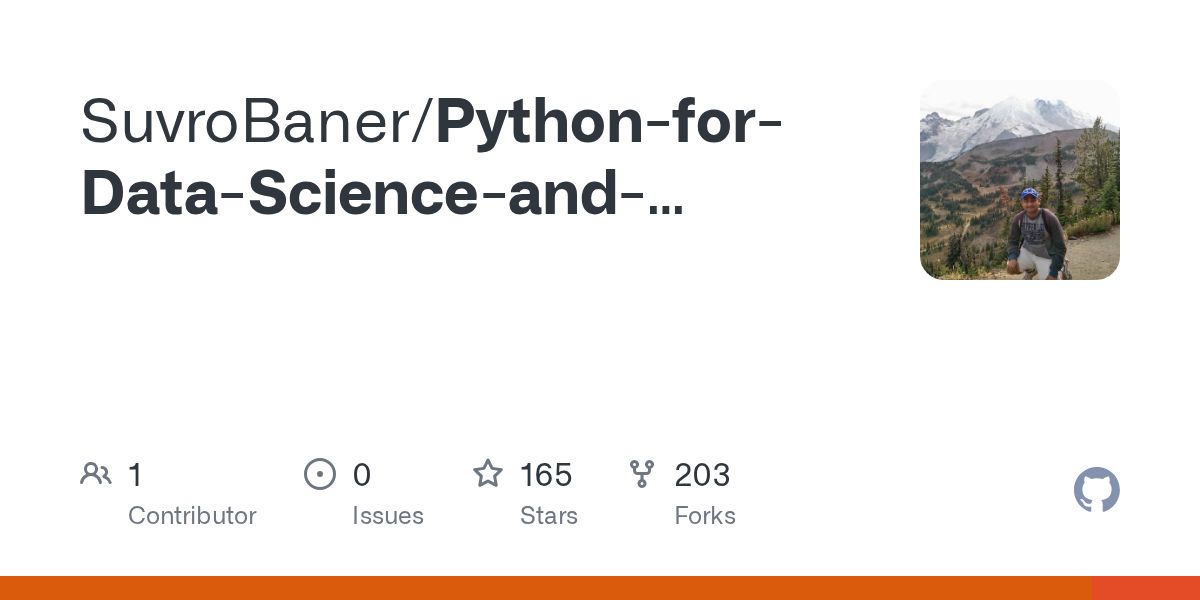Select the contributor count 1
1200x600 pixels.
135,475
